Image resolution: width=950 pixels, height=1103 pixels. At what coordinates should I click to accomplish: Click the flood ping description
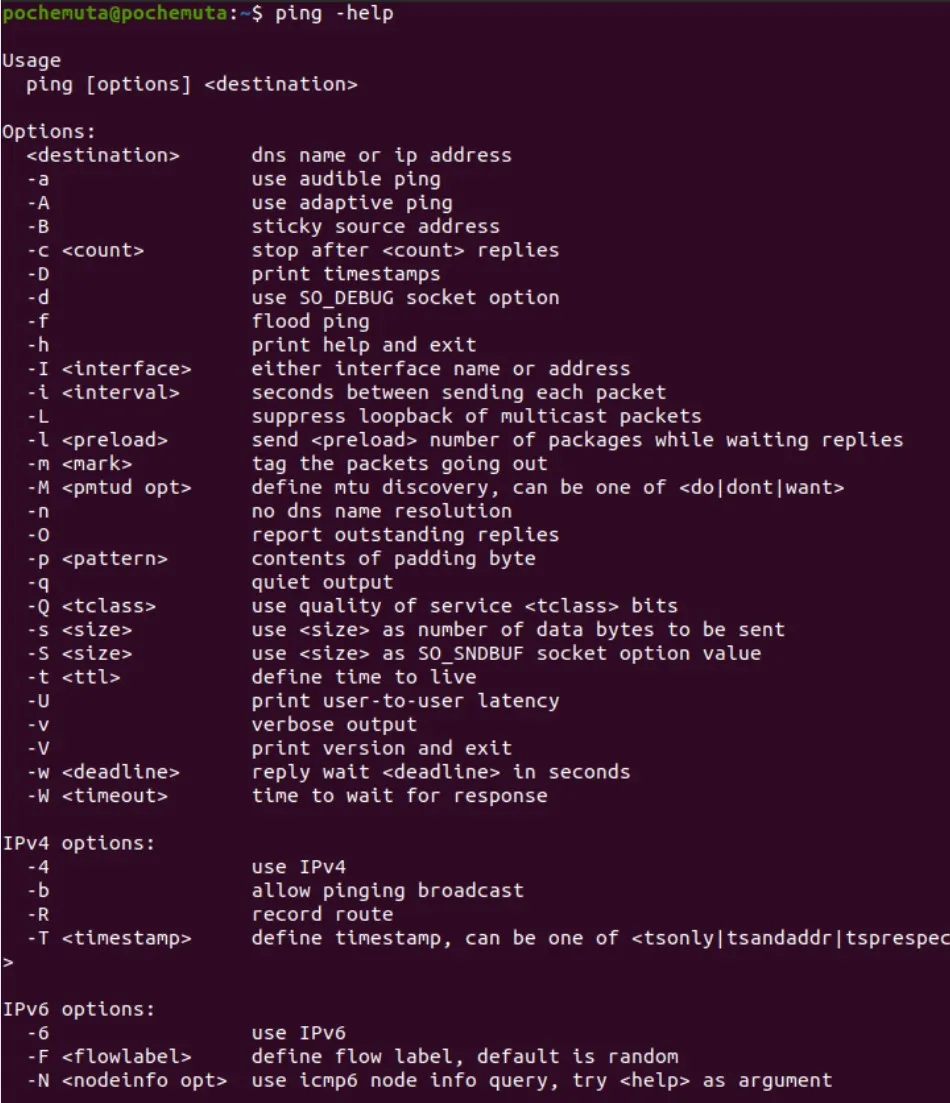[310, 321]
